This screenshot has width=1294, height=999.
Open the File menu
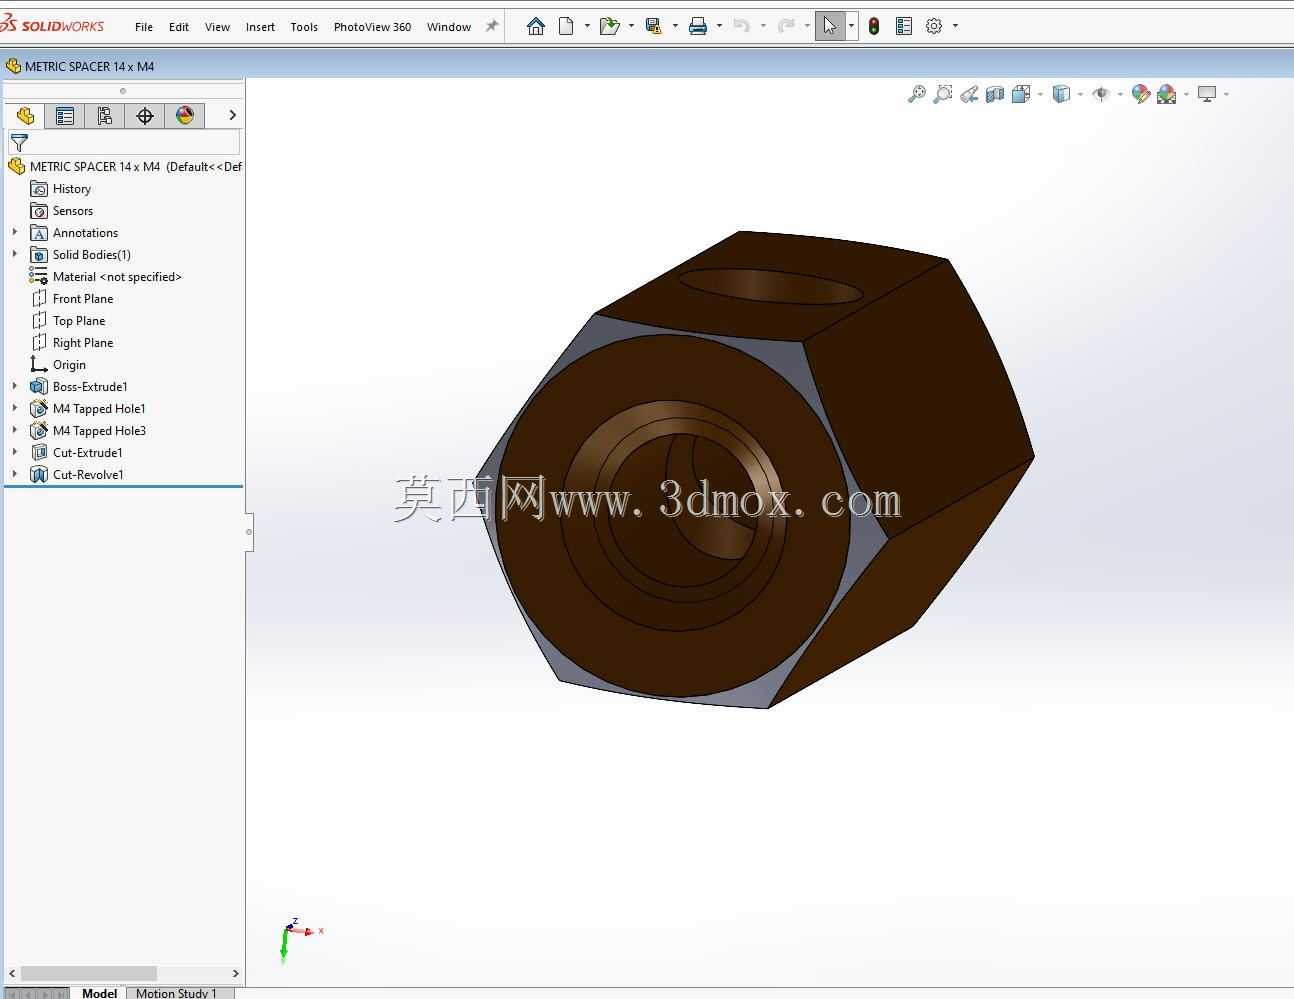click(x=144, y=27)
